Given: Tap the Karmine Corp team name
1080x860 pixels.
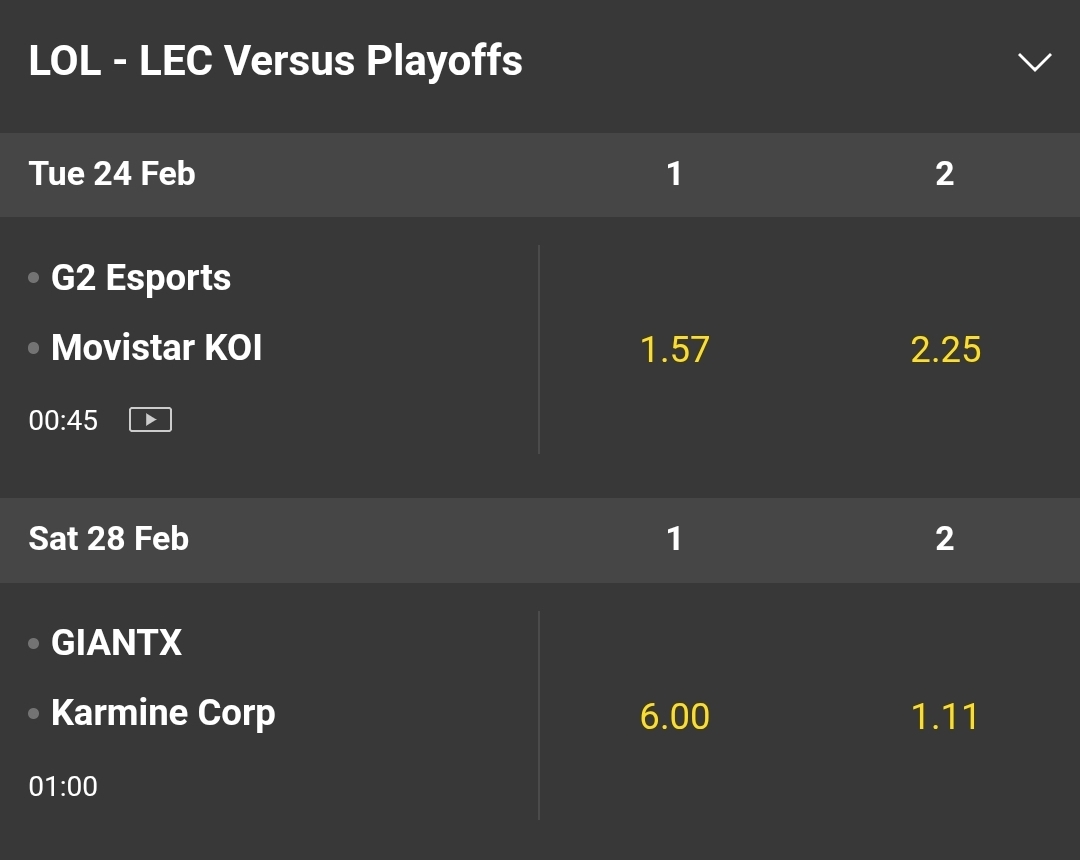Looking at the screenshot, I should click(163, 713).
